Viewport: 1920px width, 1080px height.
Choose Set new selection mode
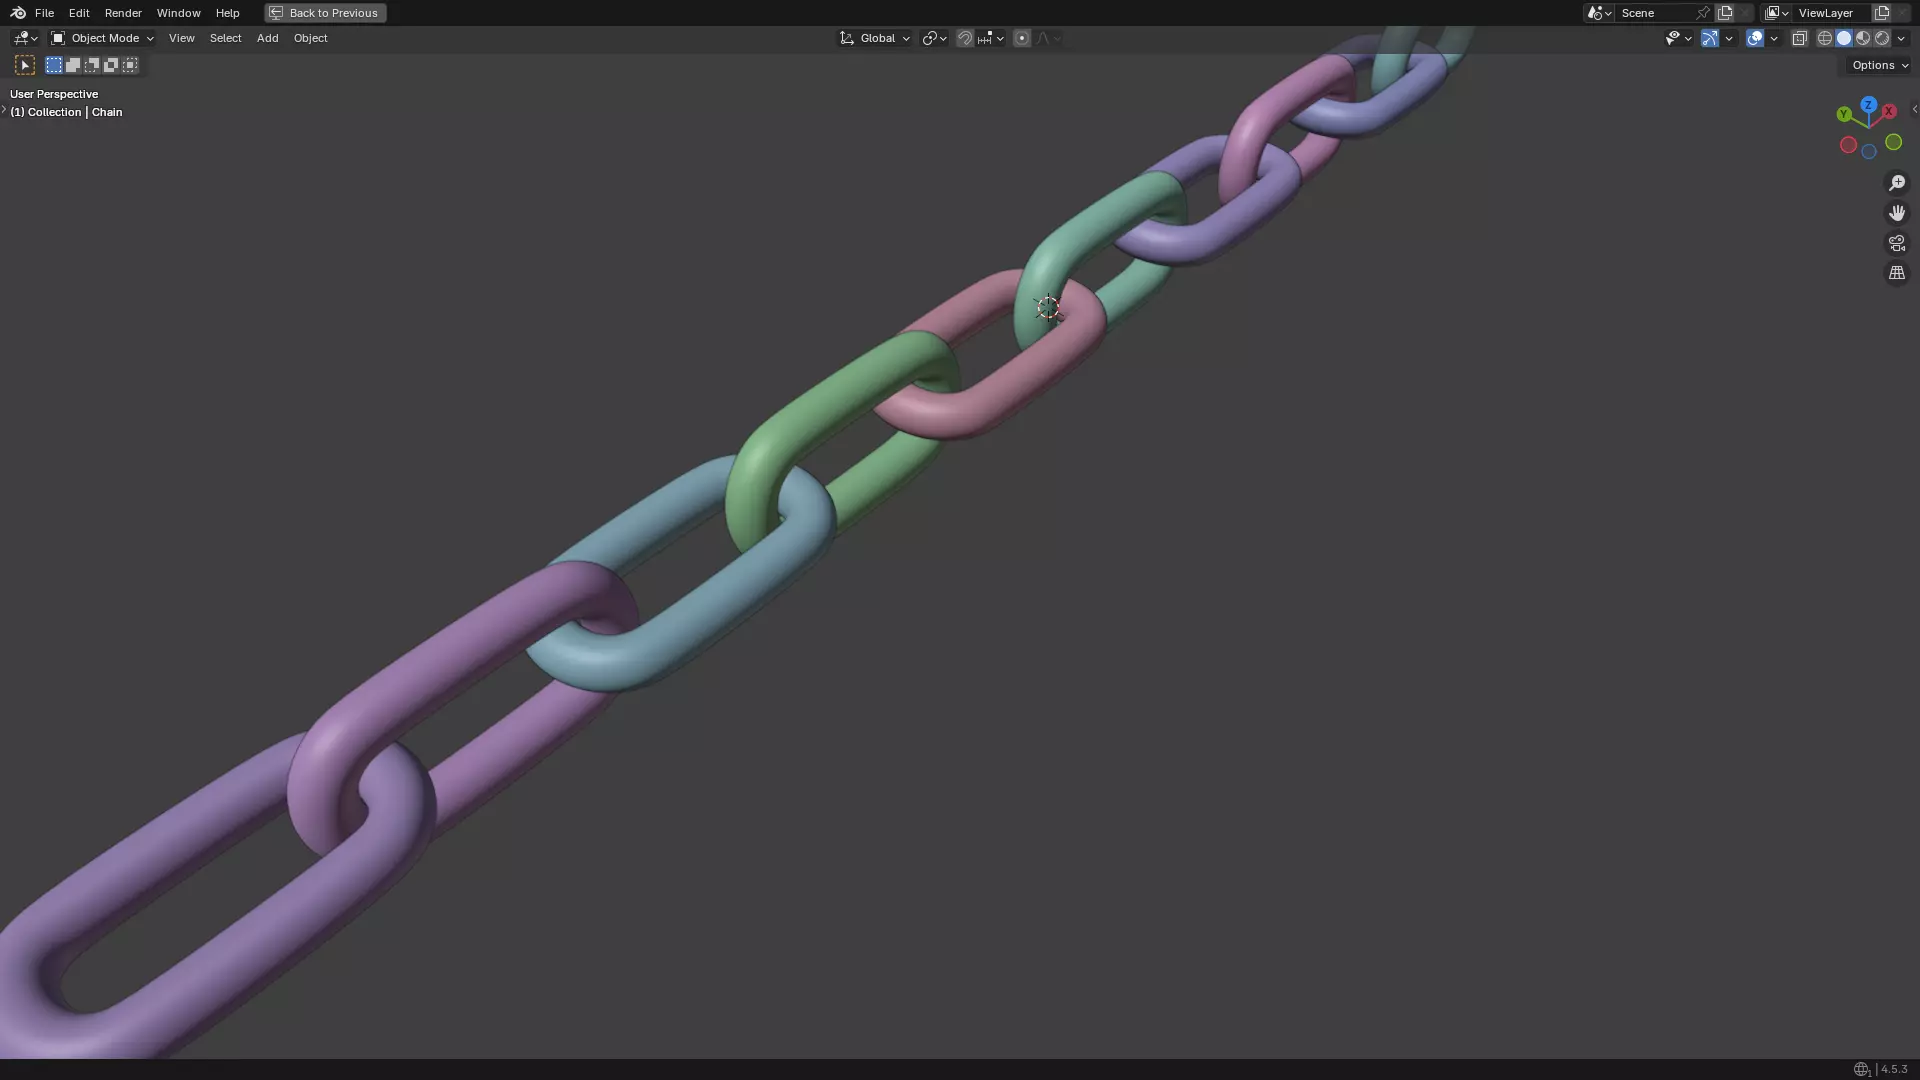click(x=54, y=65)
